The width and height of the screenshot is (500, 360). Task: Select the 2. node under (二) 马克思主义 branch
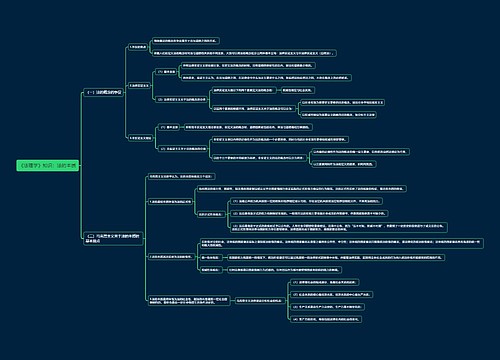click(x=171, y=257)
